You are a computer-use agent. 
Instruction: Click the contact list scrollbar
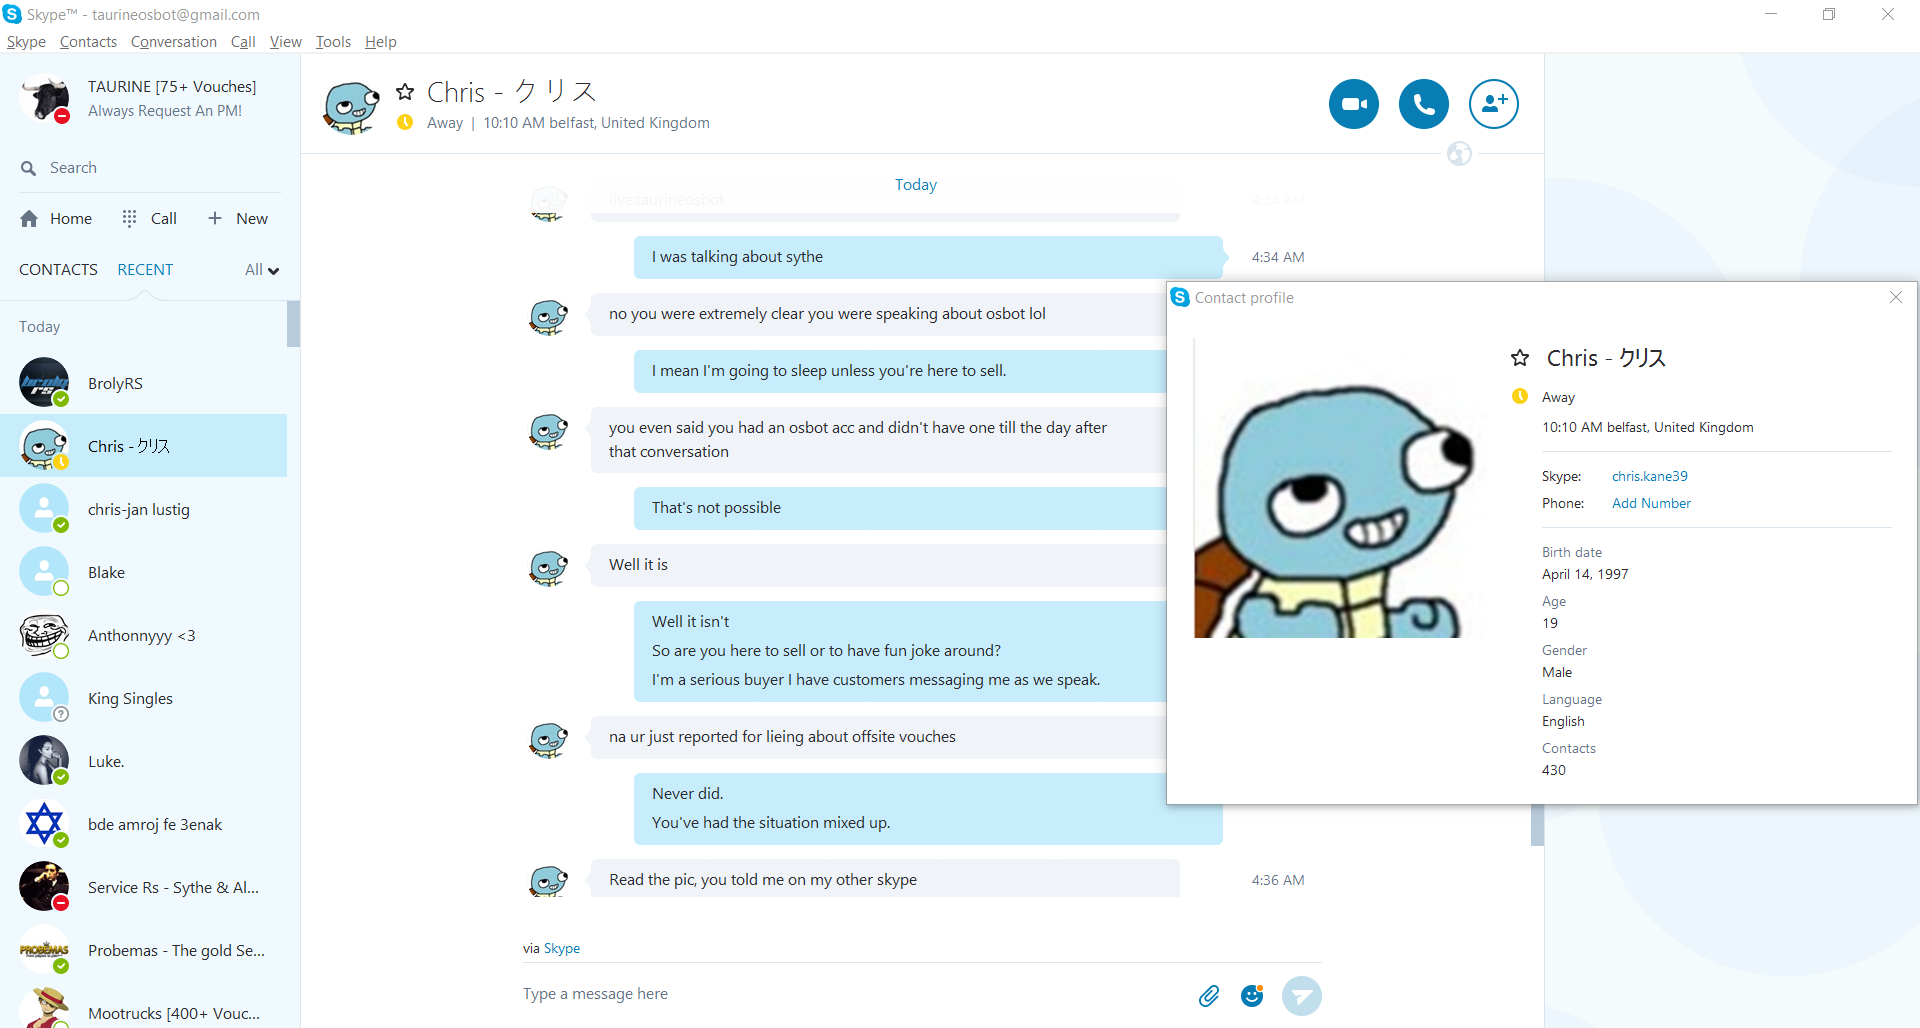coord(293,324)
